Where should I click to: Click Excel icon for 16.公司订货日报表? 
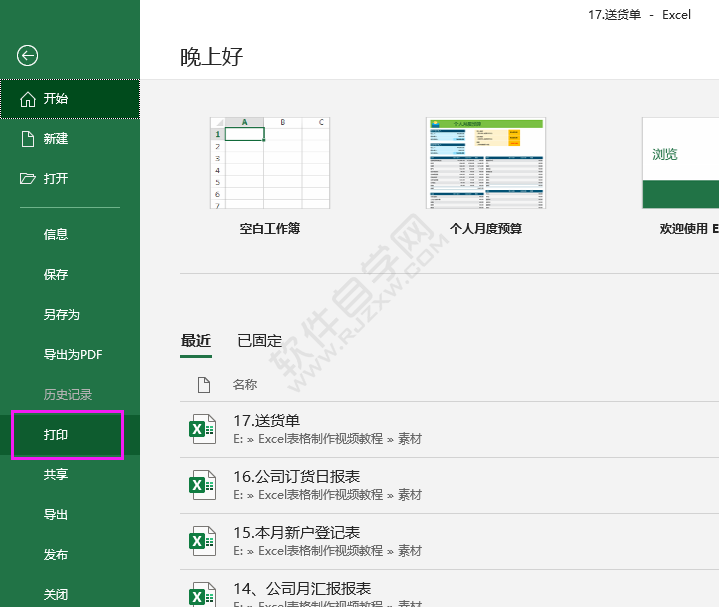(202, 485)
